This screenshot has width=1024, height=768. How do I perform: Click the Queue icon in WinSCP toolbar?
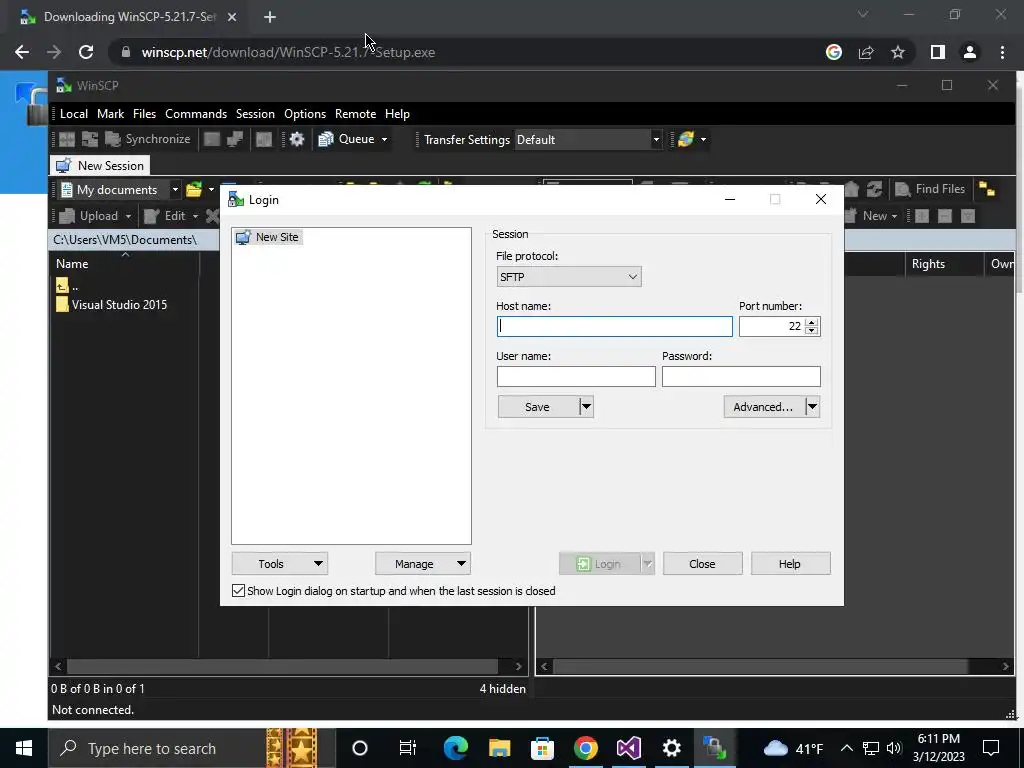coord(325,139)
